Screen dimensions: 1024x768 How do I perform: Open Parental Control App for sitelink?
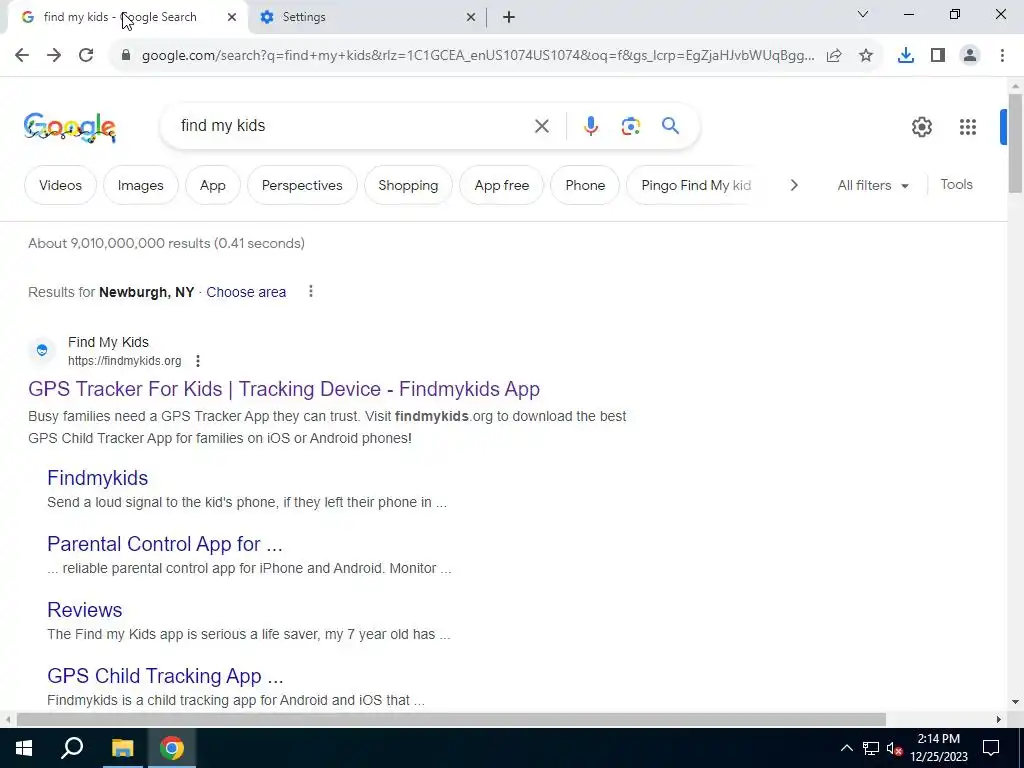click(165, 544)
